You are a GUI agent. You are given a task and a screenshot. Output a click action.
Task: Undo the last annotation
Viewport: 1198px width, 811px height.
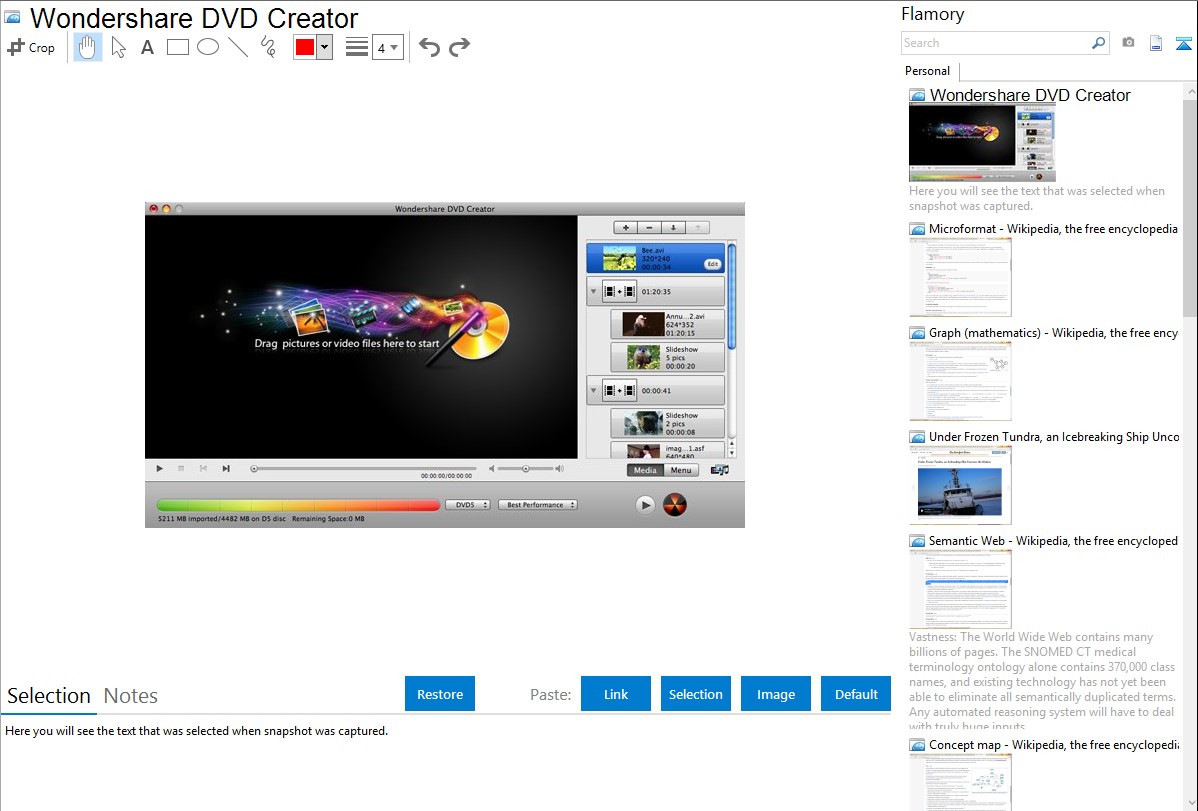click(x=429, y=47)
